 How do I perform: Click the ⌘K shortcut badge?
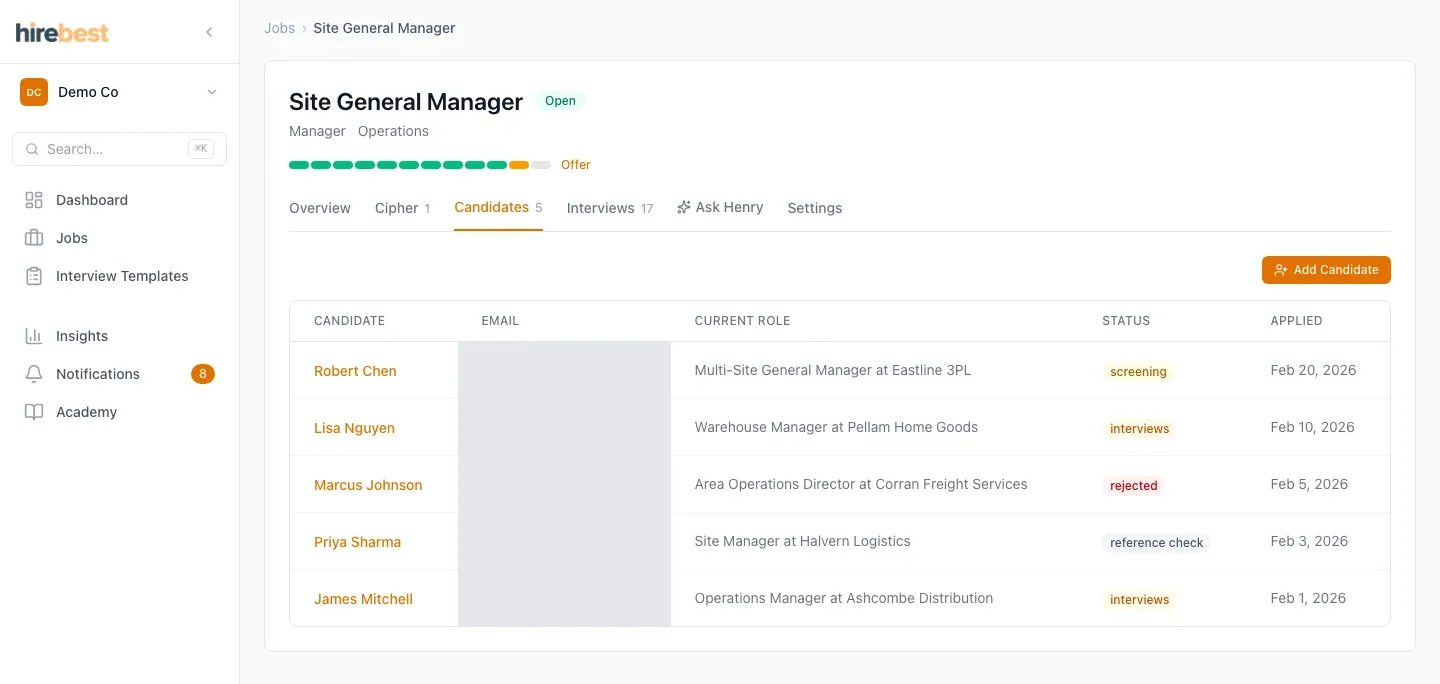click(x=201, y=149)
